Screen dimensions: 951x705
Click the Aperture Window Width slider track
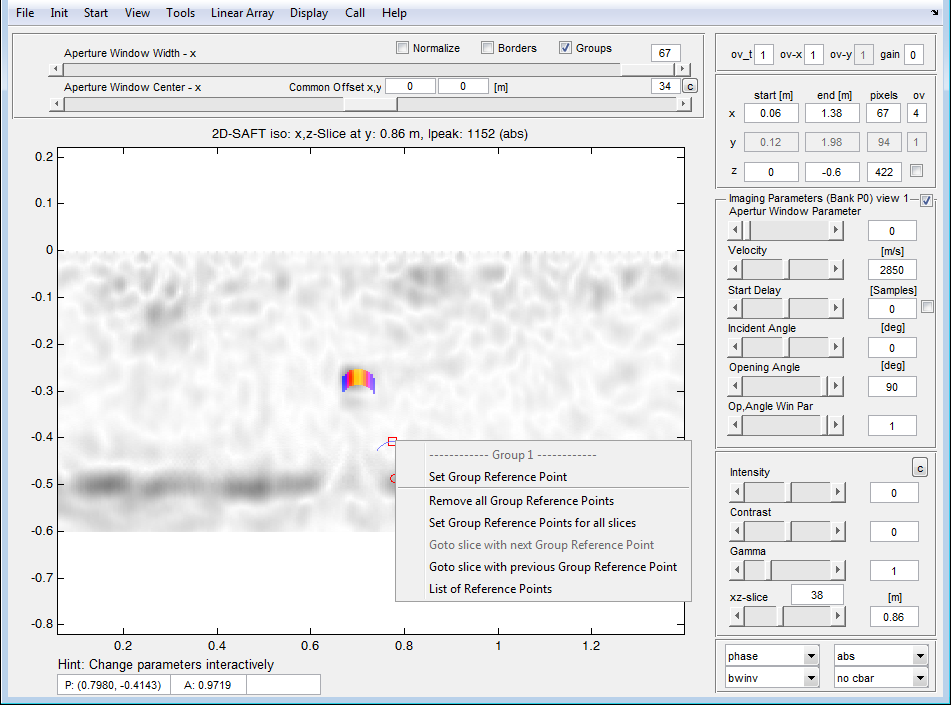(x=369, y=69)
